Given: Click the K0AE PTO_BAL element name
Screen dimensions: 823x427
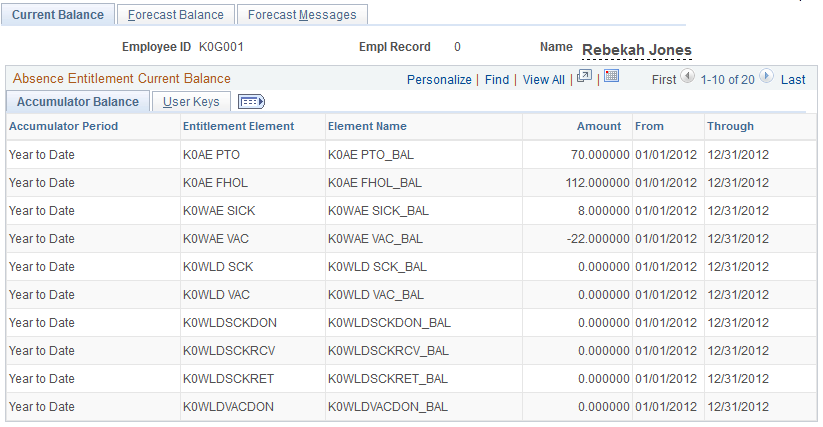Looking at the screenshot, I should (371, 155).
